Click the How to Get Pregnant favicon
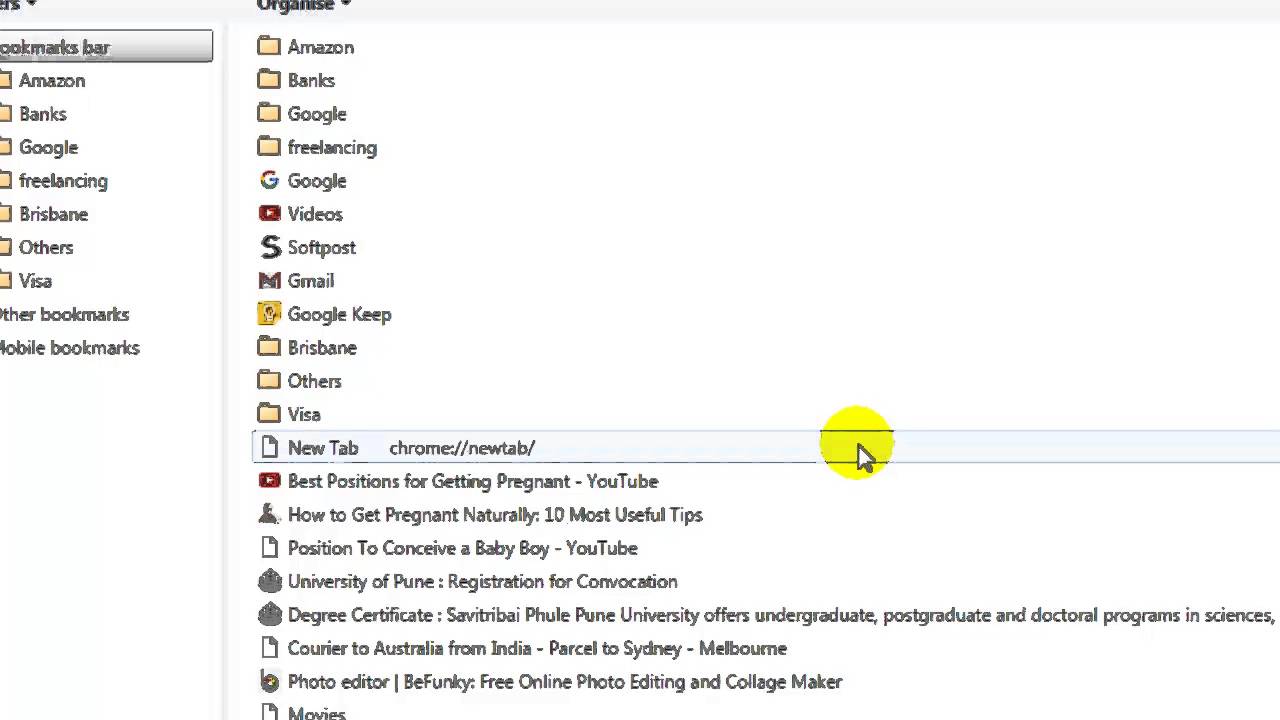The width and height of the screenshot is (1280, 720). point(268,514)
